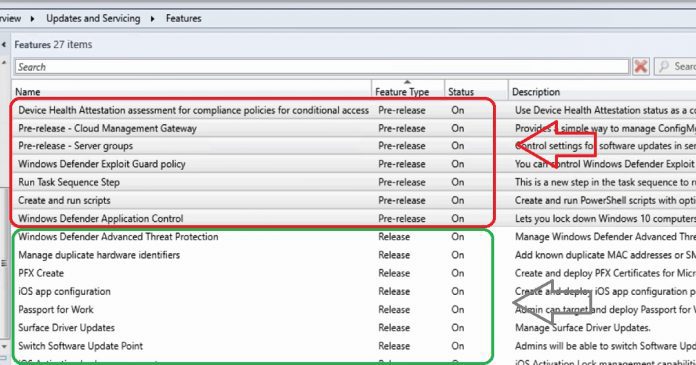
Task: Click the Search button with magnifier
Action: (x=675, y=67)
